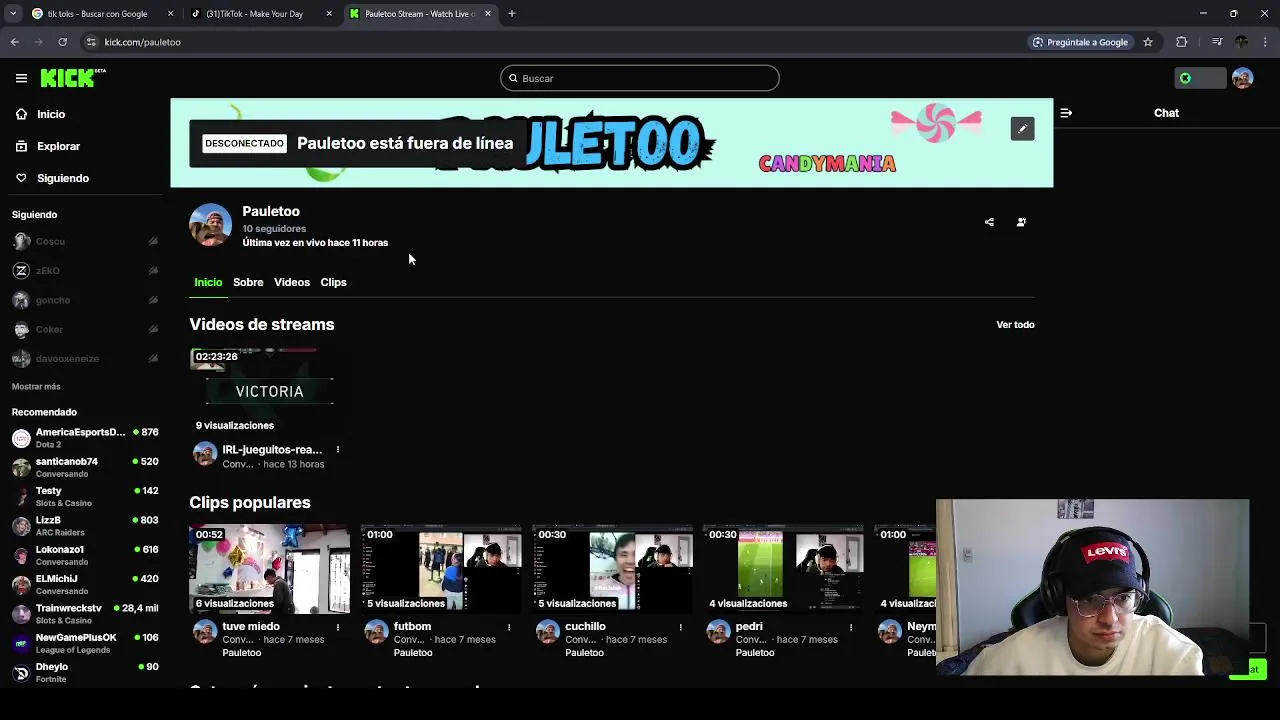Open followed channel davooxeneize
The image size is (1280, 720).
[85, 358]
